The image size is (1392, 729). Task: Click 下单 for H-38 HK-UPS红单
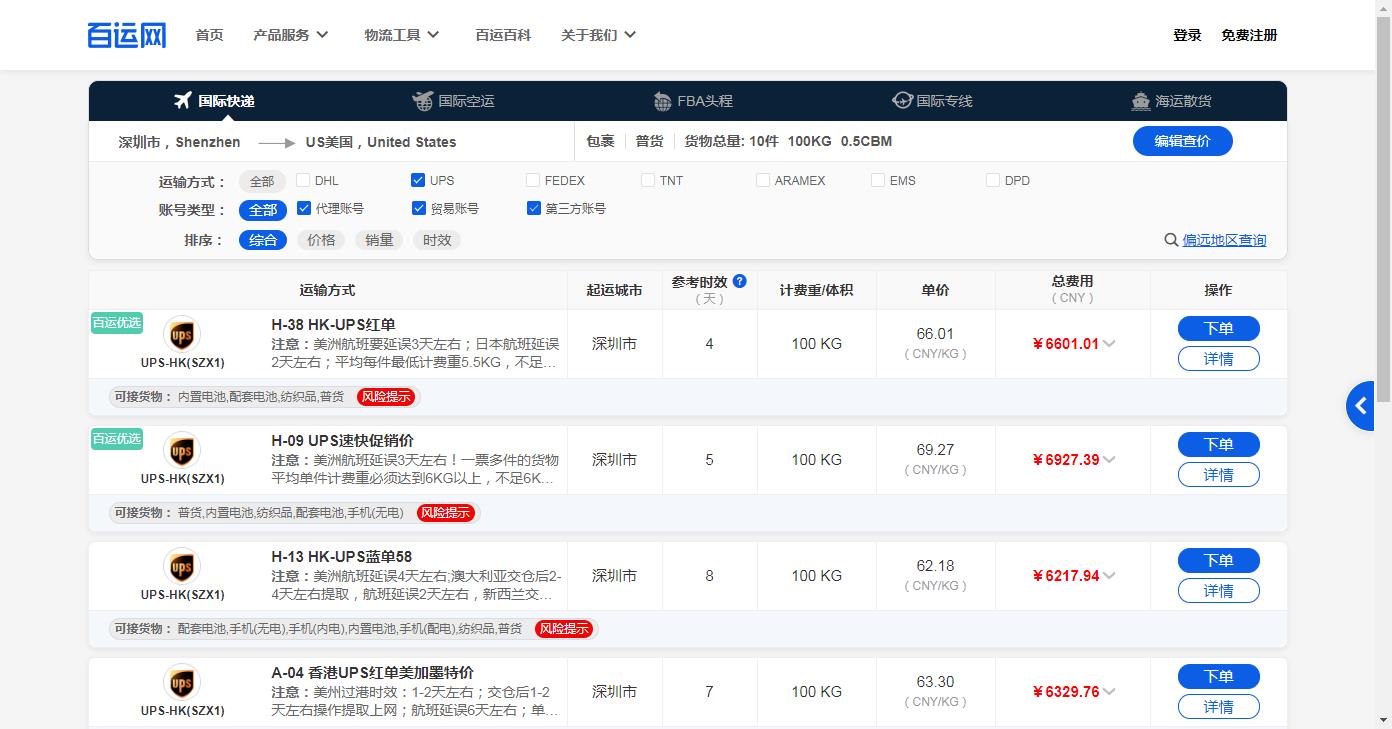pos(1218,329)
